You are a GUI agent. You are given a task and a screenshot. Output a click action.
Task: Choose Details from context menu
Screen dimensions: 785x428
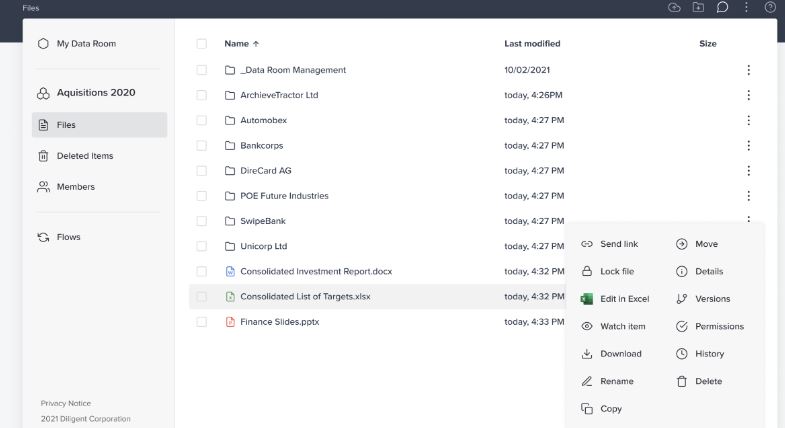tap(699, 271)
